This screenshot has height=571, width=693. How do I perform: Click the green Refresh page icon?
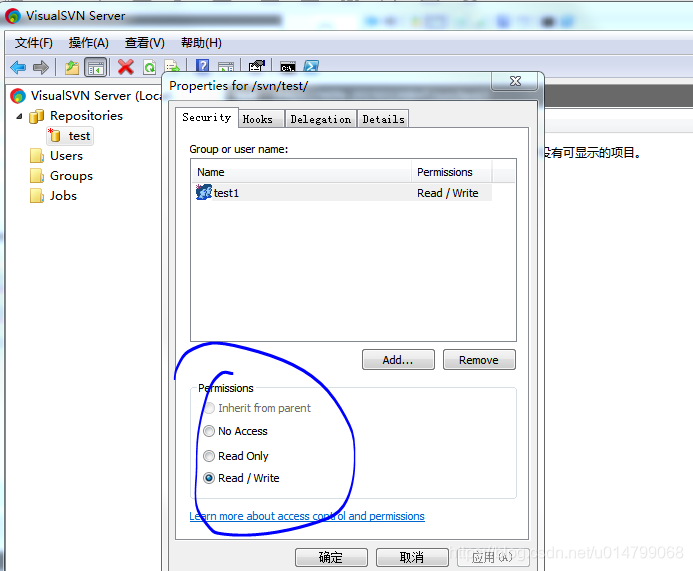pyautogui.click(x=150, y=68)
